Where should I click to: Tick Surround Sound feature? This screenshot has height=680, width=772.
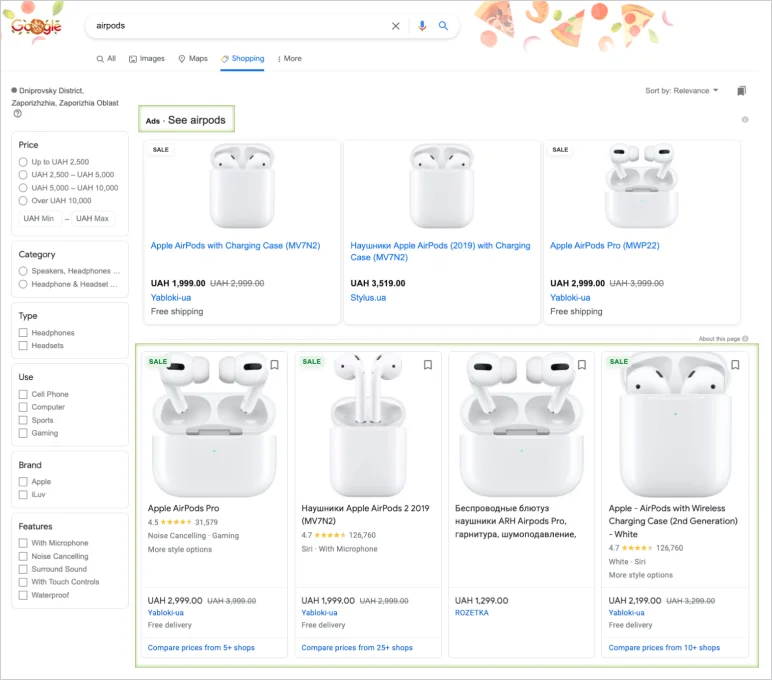(x=23, y=569)
